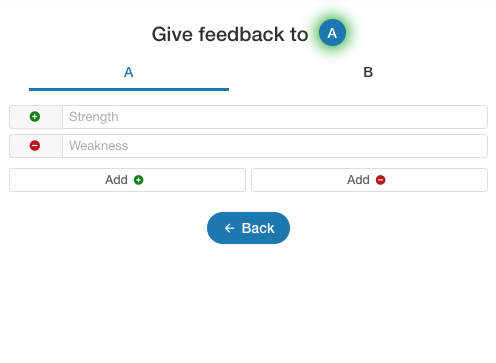Viewport: 496px width, 363px height.
Task: Click the blue A avatar badge
Action: point(332,33)
